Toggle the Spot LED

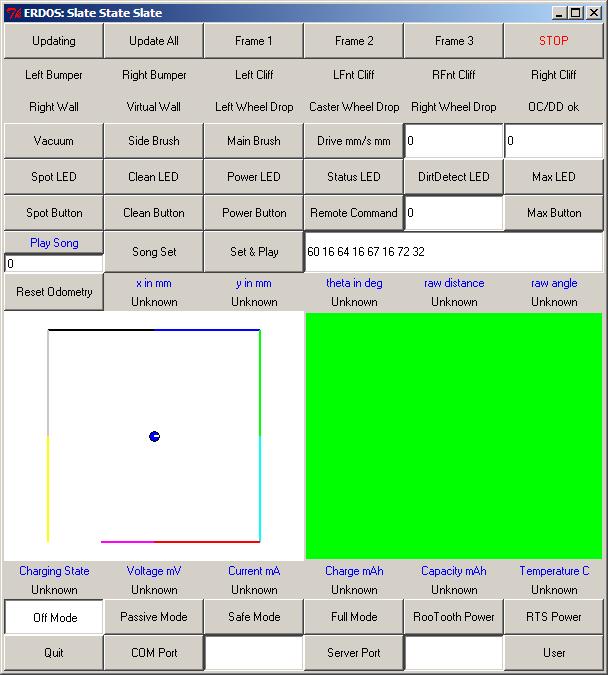click(x=54, y=177)
